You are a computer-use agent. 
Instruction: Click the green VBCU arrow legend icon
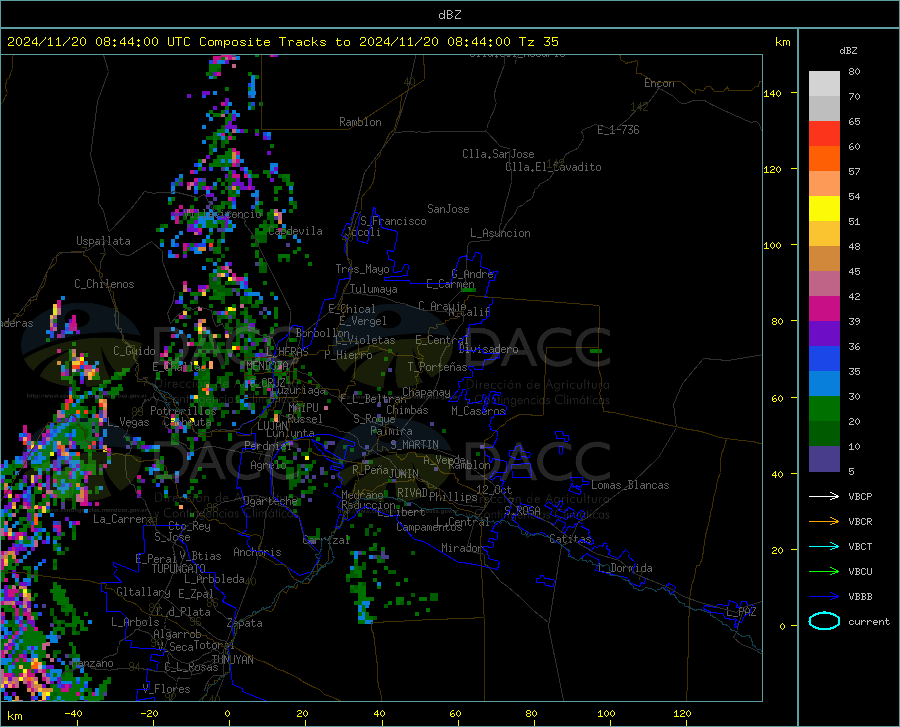point(824,571)
